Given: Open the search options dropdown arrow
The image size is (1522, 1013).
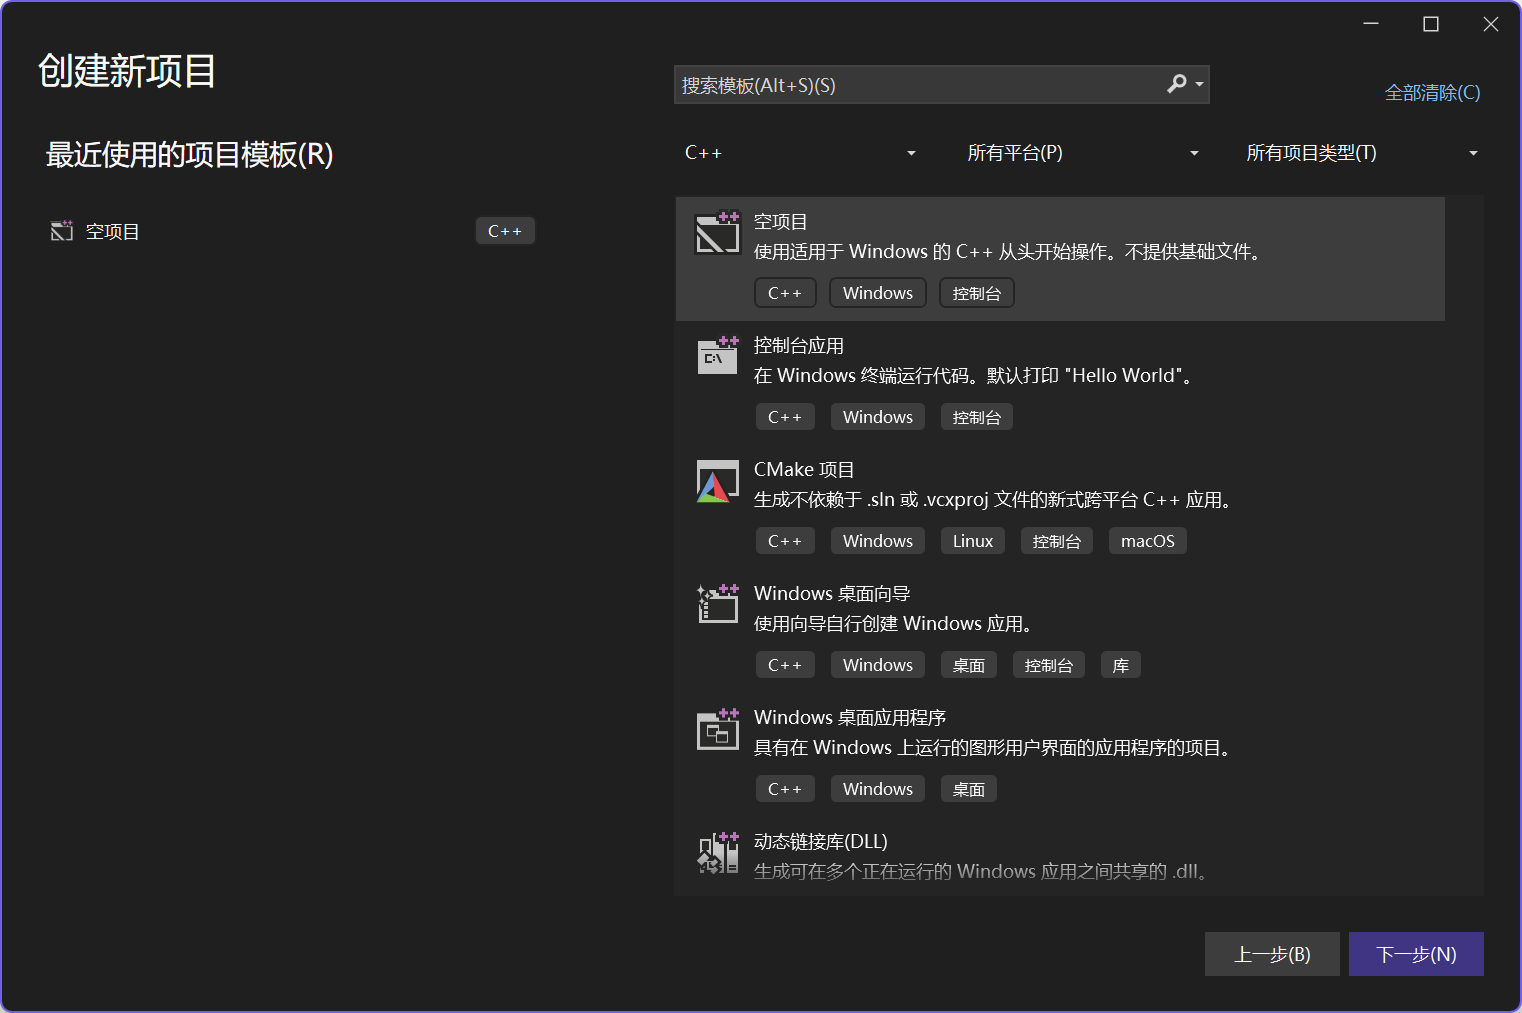Looking at the screenshot, I should coord(1198,84).
